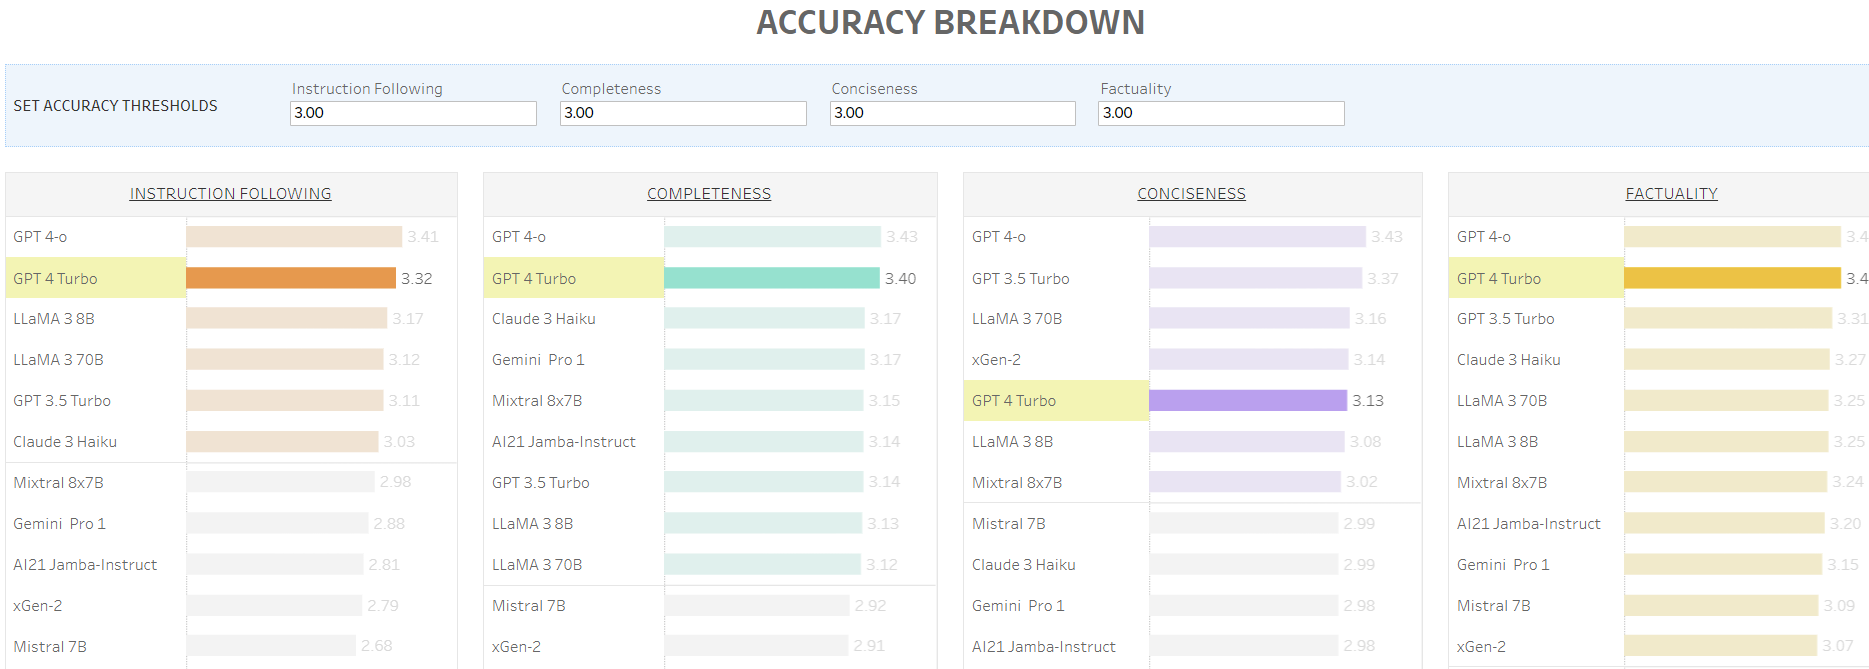Click Gemini Pro 1 in Conciseness list
This screenshot has width=1869, height=669.
(x=1018, y=606)
